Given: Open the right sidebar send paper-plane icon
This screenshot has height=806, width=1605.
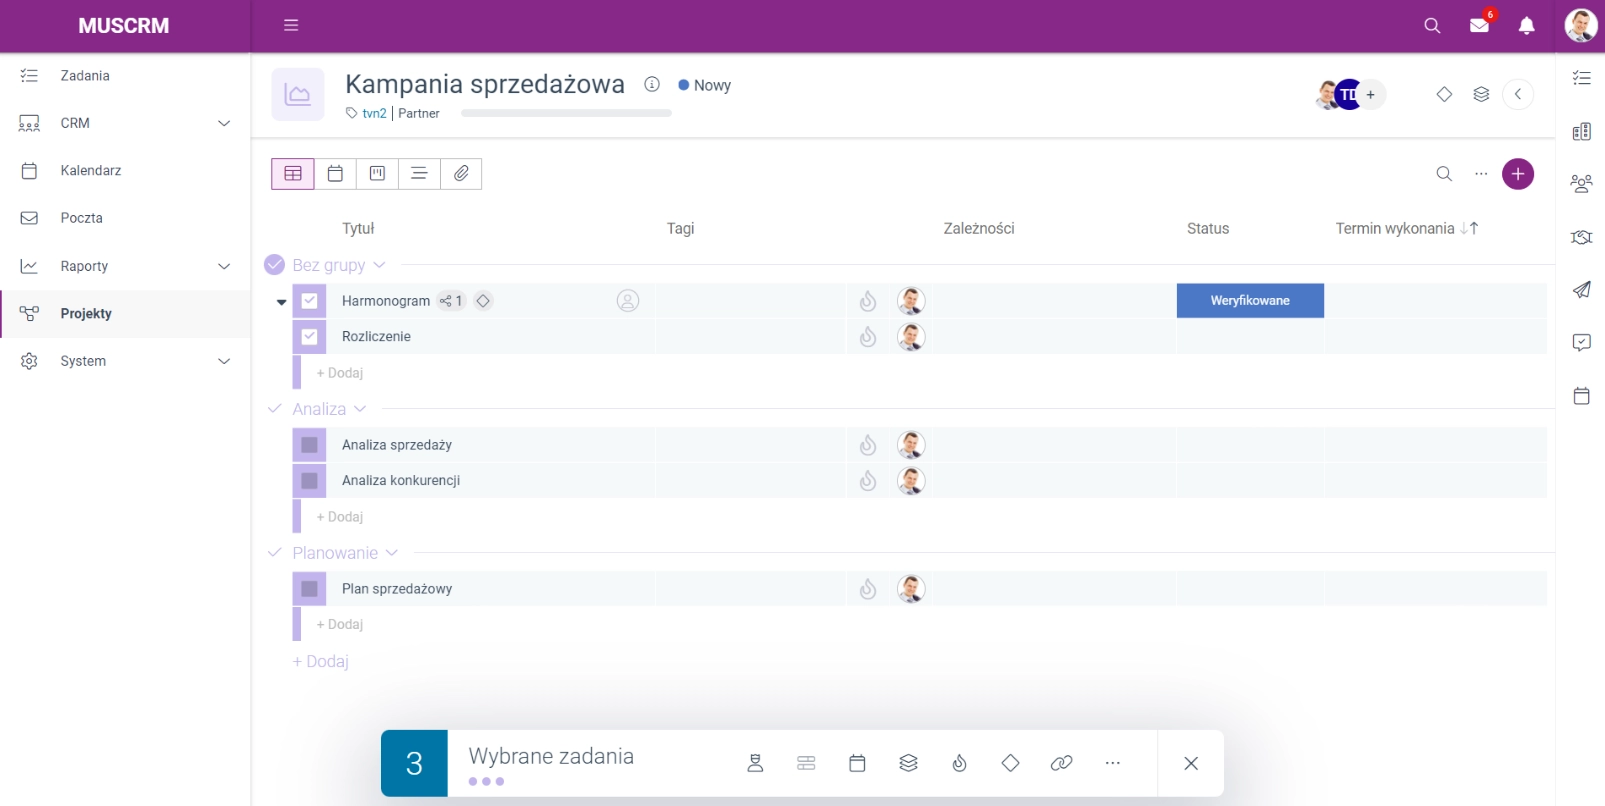Looking at the screenshot, I should point(1581,290).
